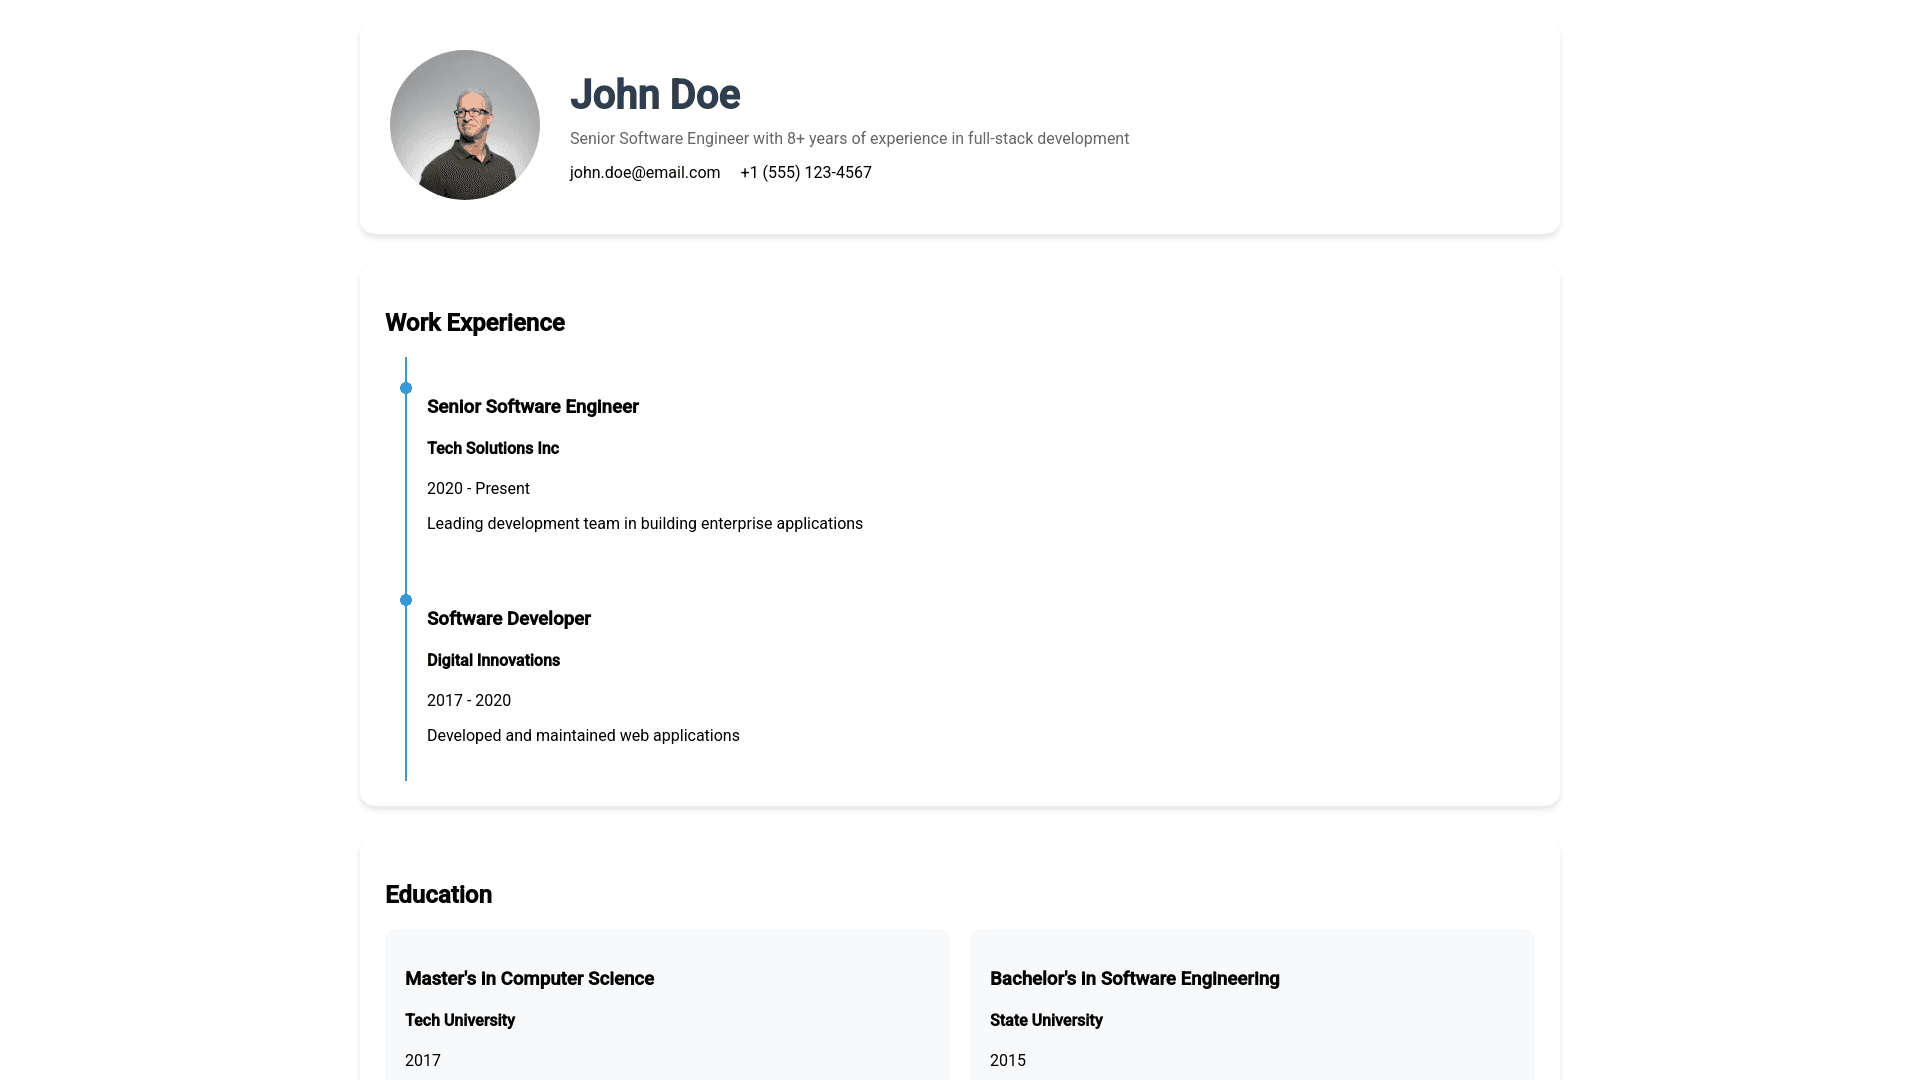Click the 2017 - 2020 date range
The height and width of the screenshot is (1080, 1920).
point(469,701)
